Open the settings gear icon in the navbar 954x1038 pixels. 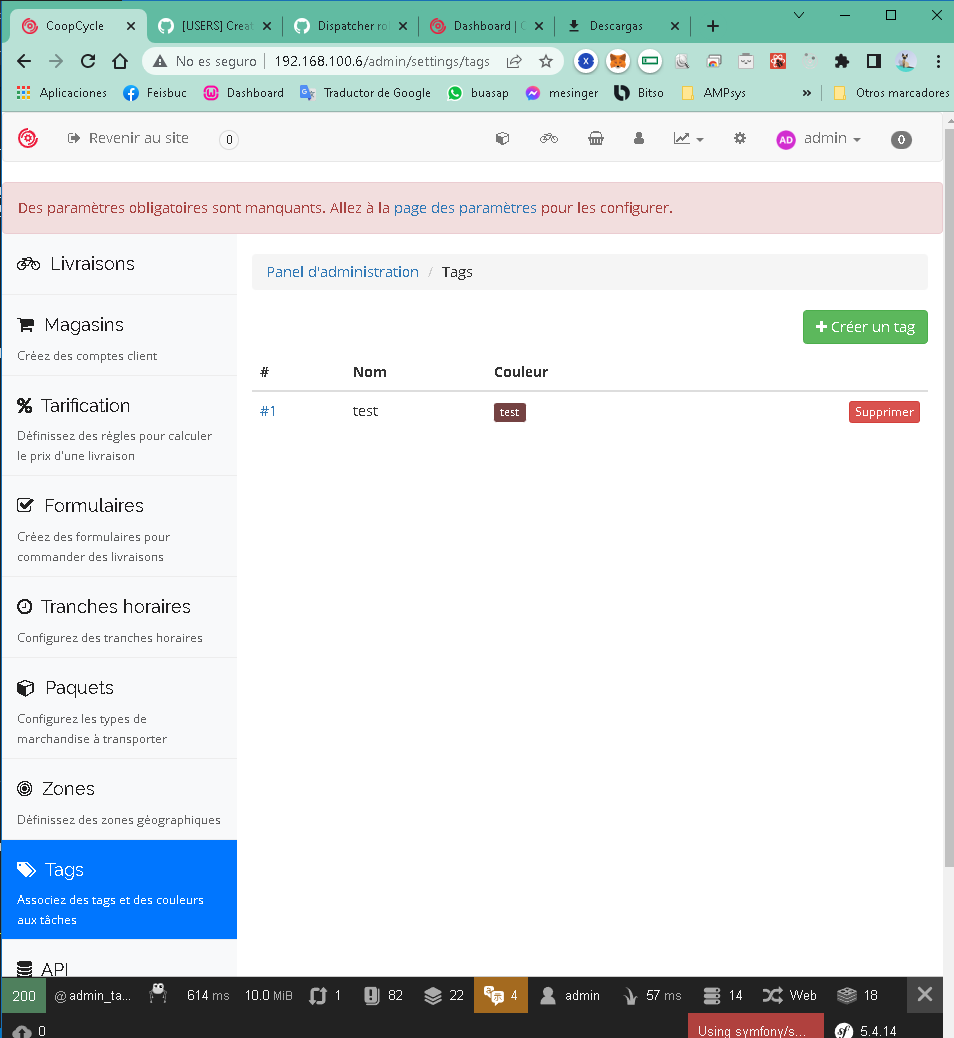click(739, 138)
